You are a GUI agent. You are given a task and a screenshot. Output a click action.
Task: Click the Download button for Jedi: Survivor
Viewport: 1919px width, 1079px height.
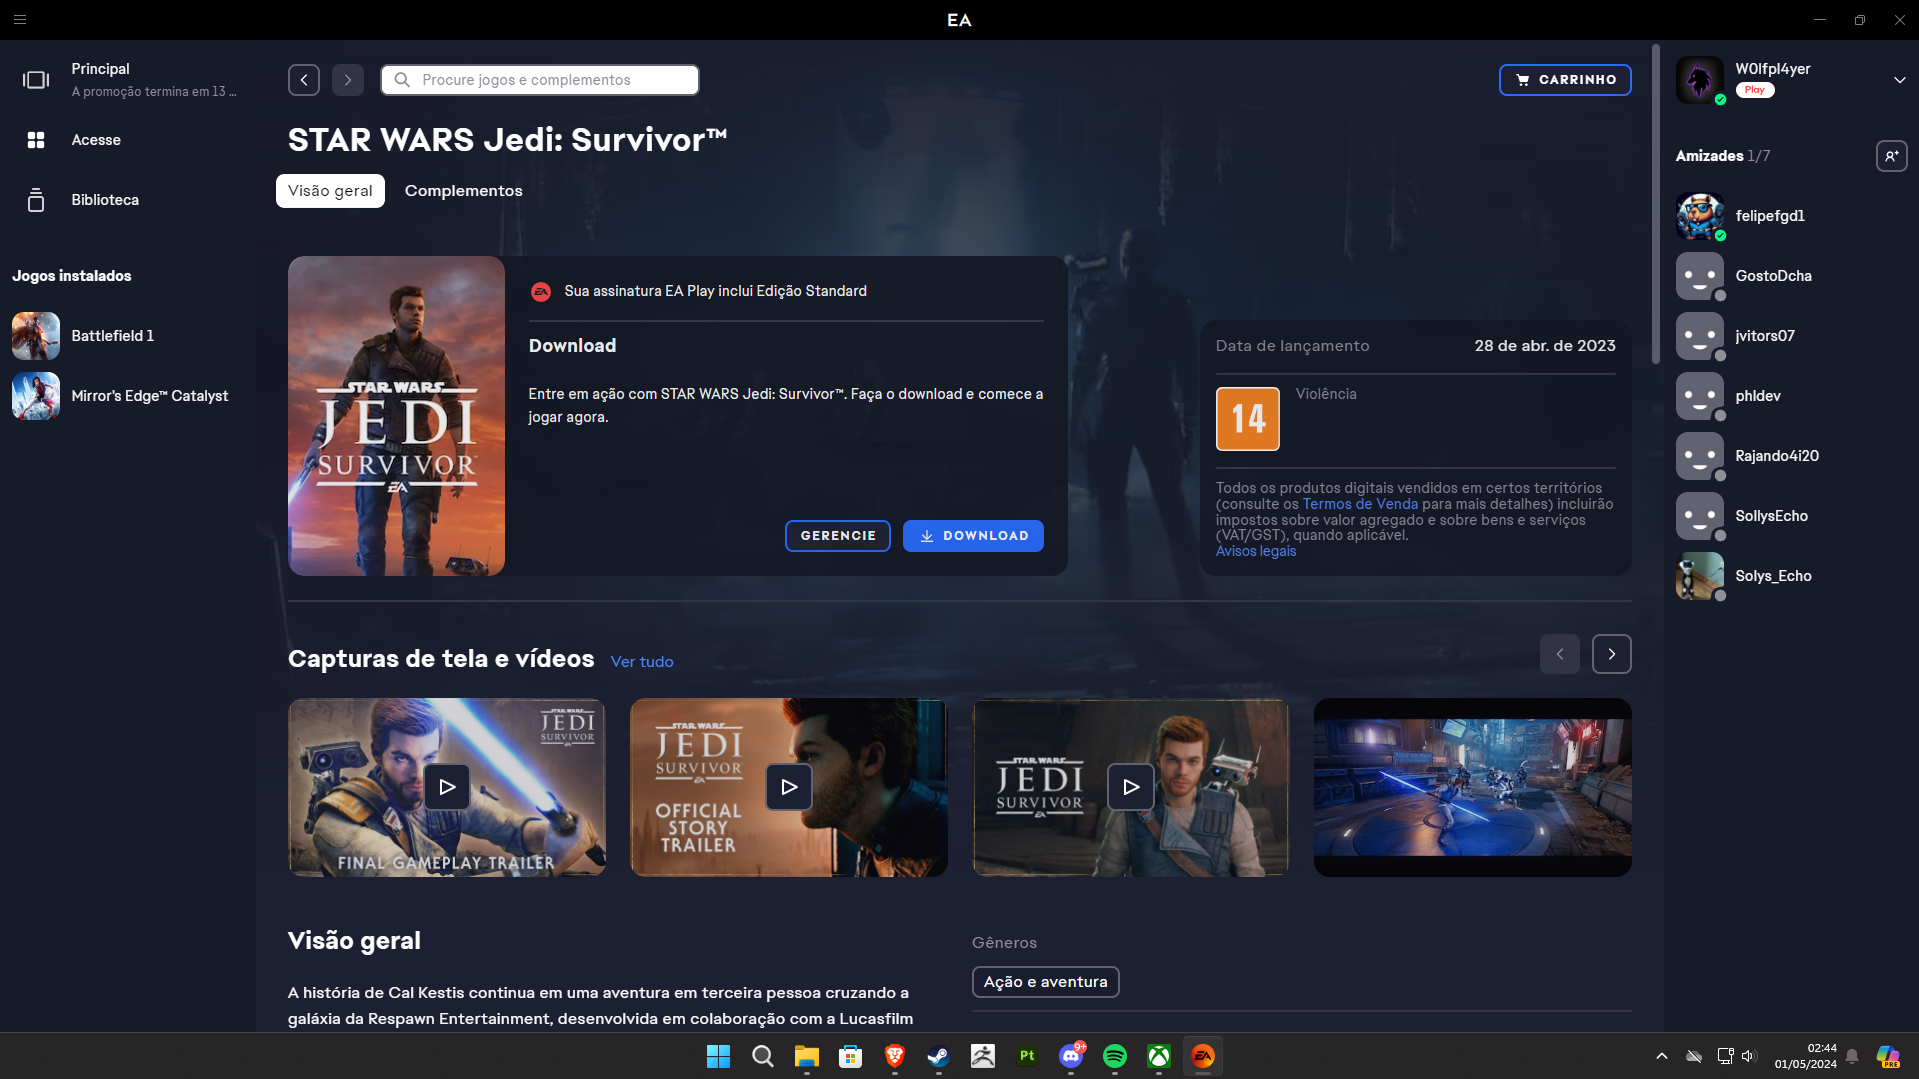click(973, 536)
